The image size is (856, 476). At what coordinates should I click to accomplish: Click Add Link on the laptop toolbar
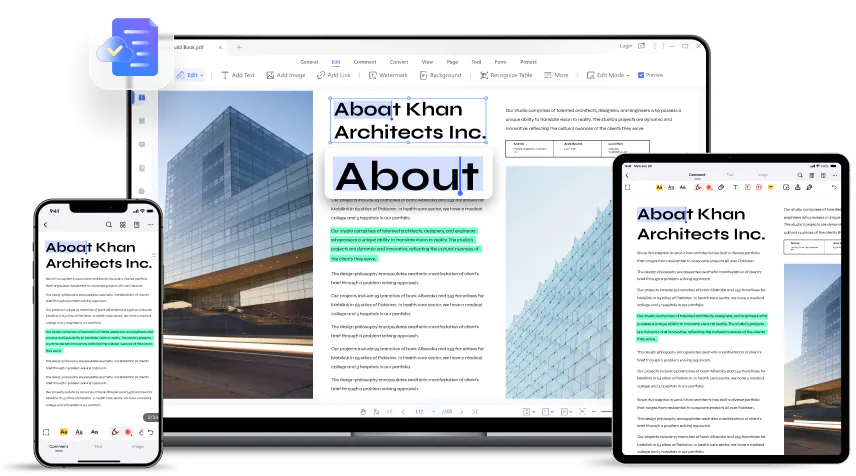[334, 75]
